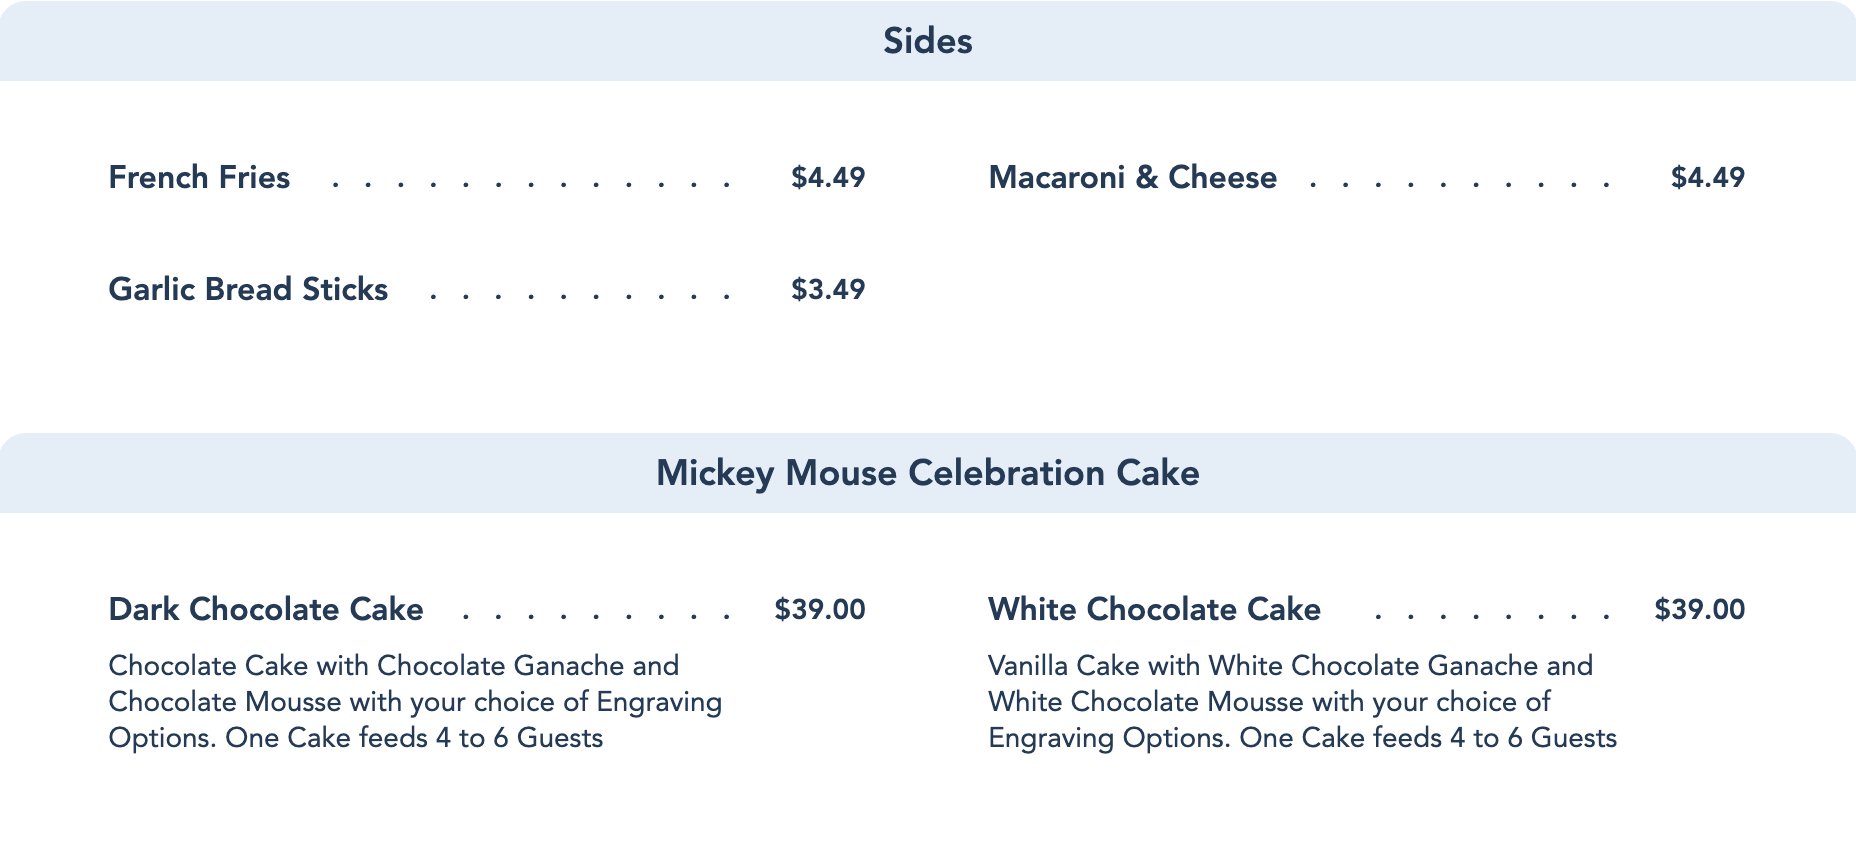Click "Chocolate Cake with Chocolate Ganache and" line
The width and height of the screenshot is (1856, 860).
click(393, 666)
